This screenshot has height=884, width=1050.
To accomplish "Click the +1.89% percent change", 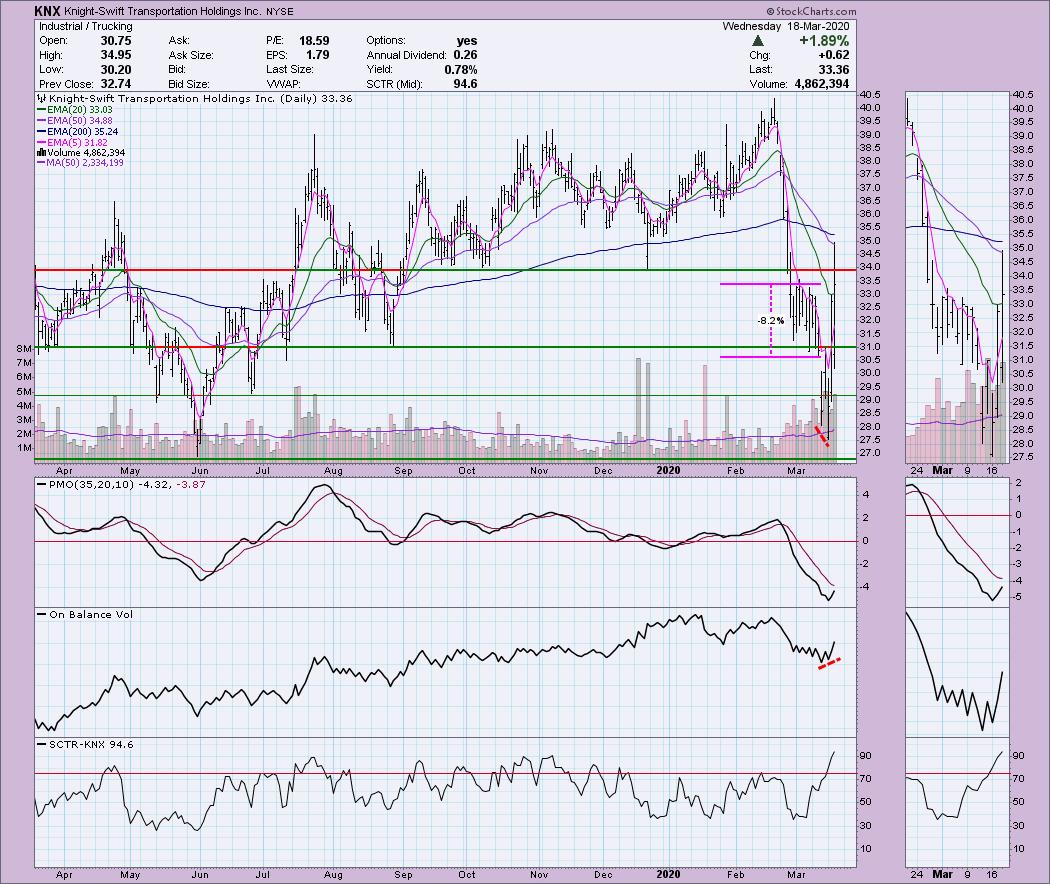I will tap(824, 41).
